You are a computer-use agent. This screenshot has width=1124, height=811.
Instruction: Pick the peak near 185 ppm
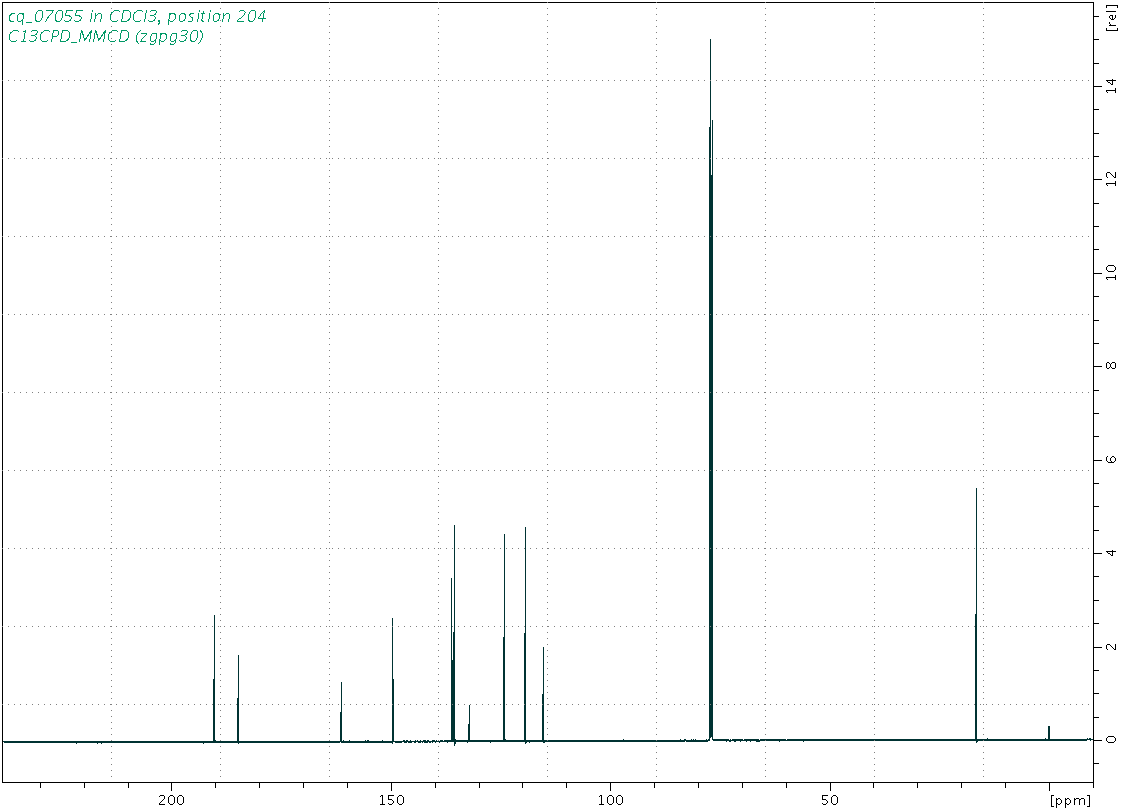click(238, 698)
